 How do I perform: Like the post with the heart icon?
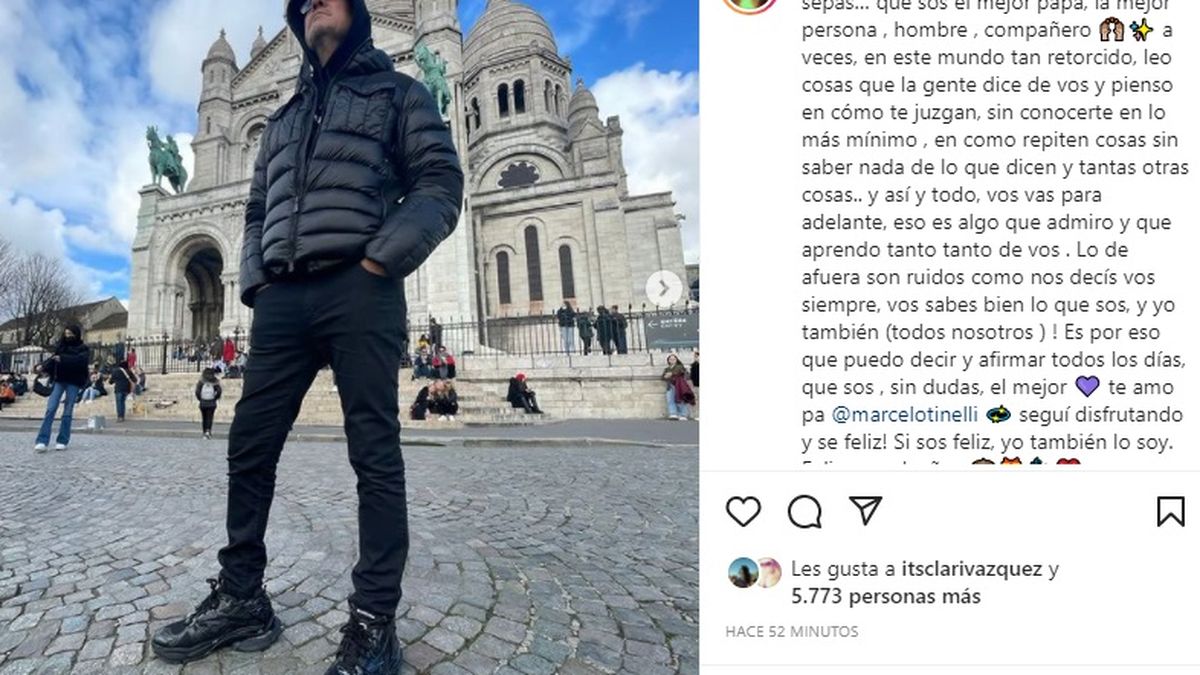743,511
